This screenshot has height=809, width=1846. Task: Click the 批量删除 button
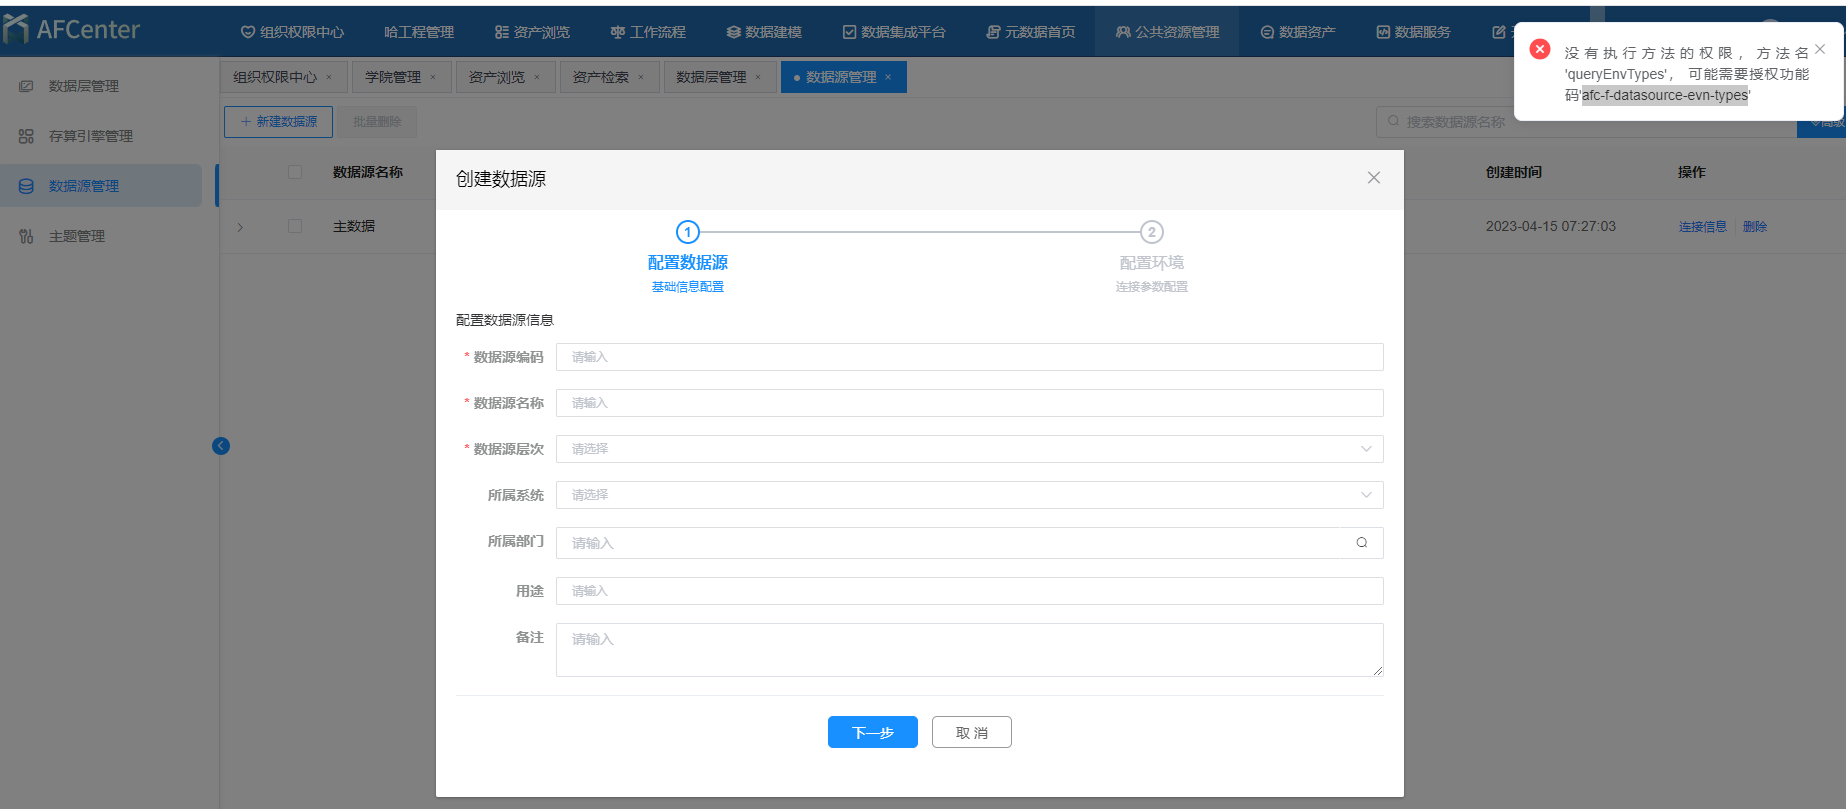(377, 122)
